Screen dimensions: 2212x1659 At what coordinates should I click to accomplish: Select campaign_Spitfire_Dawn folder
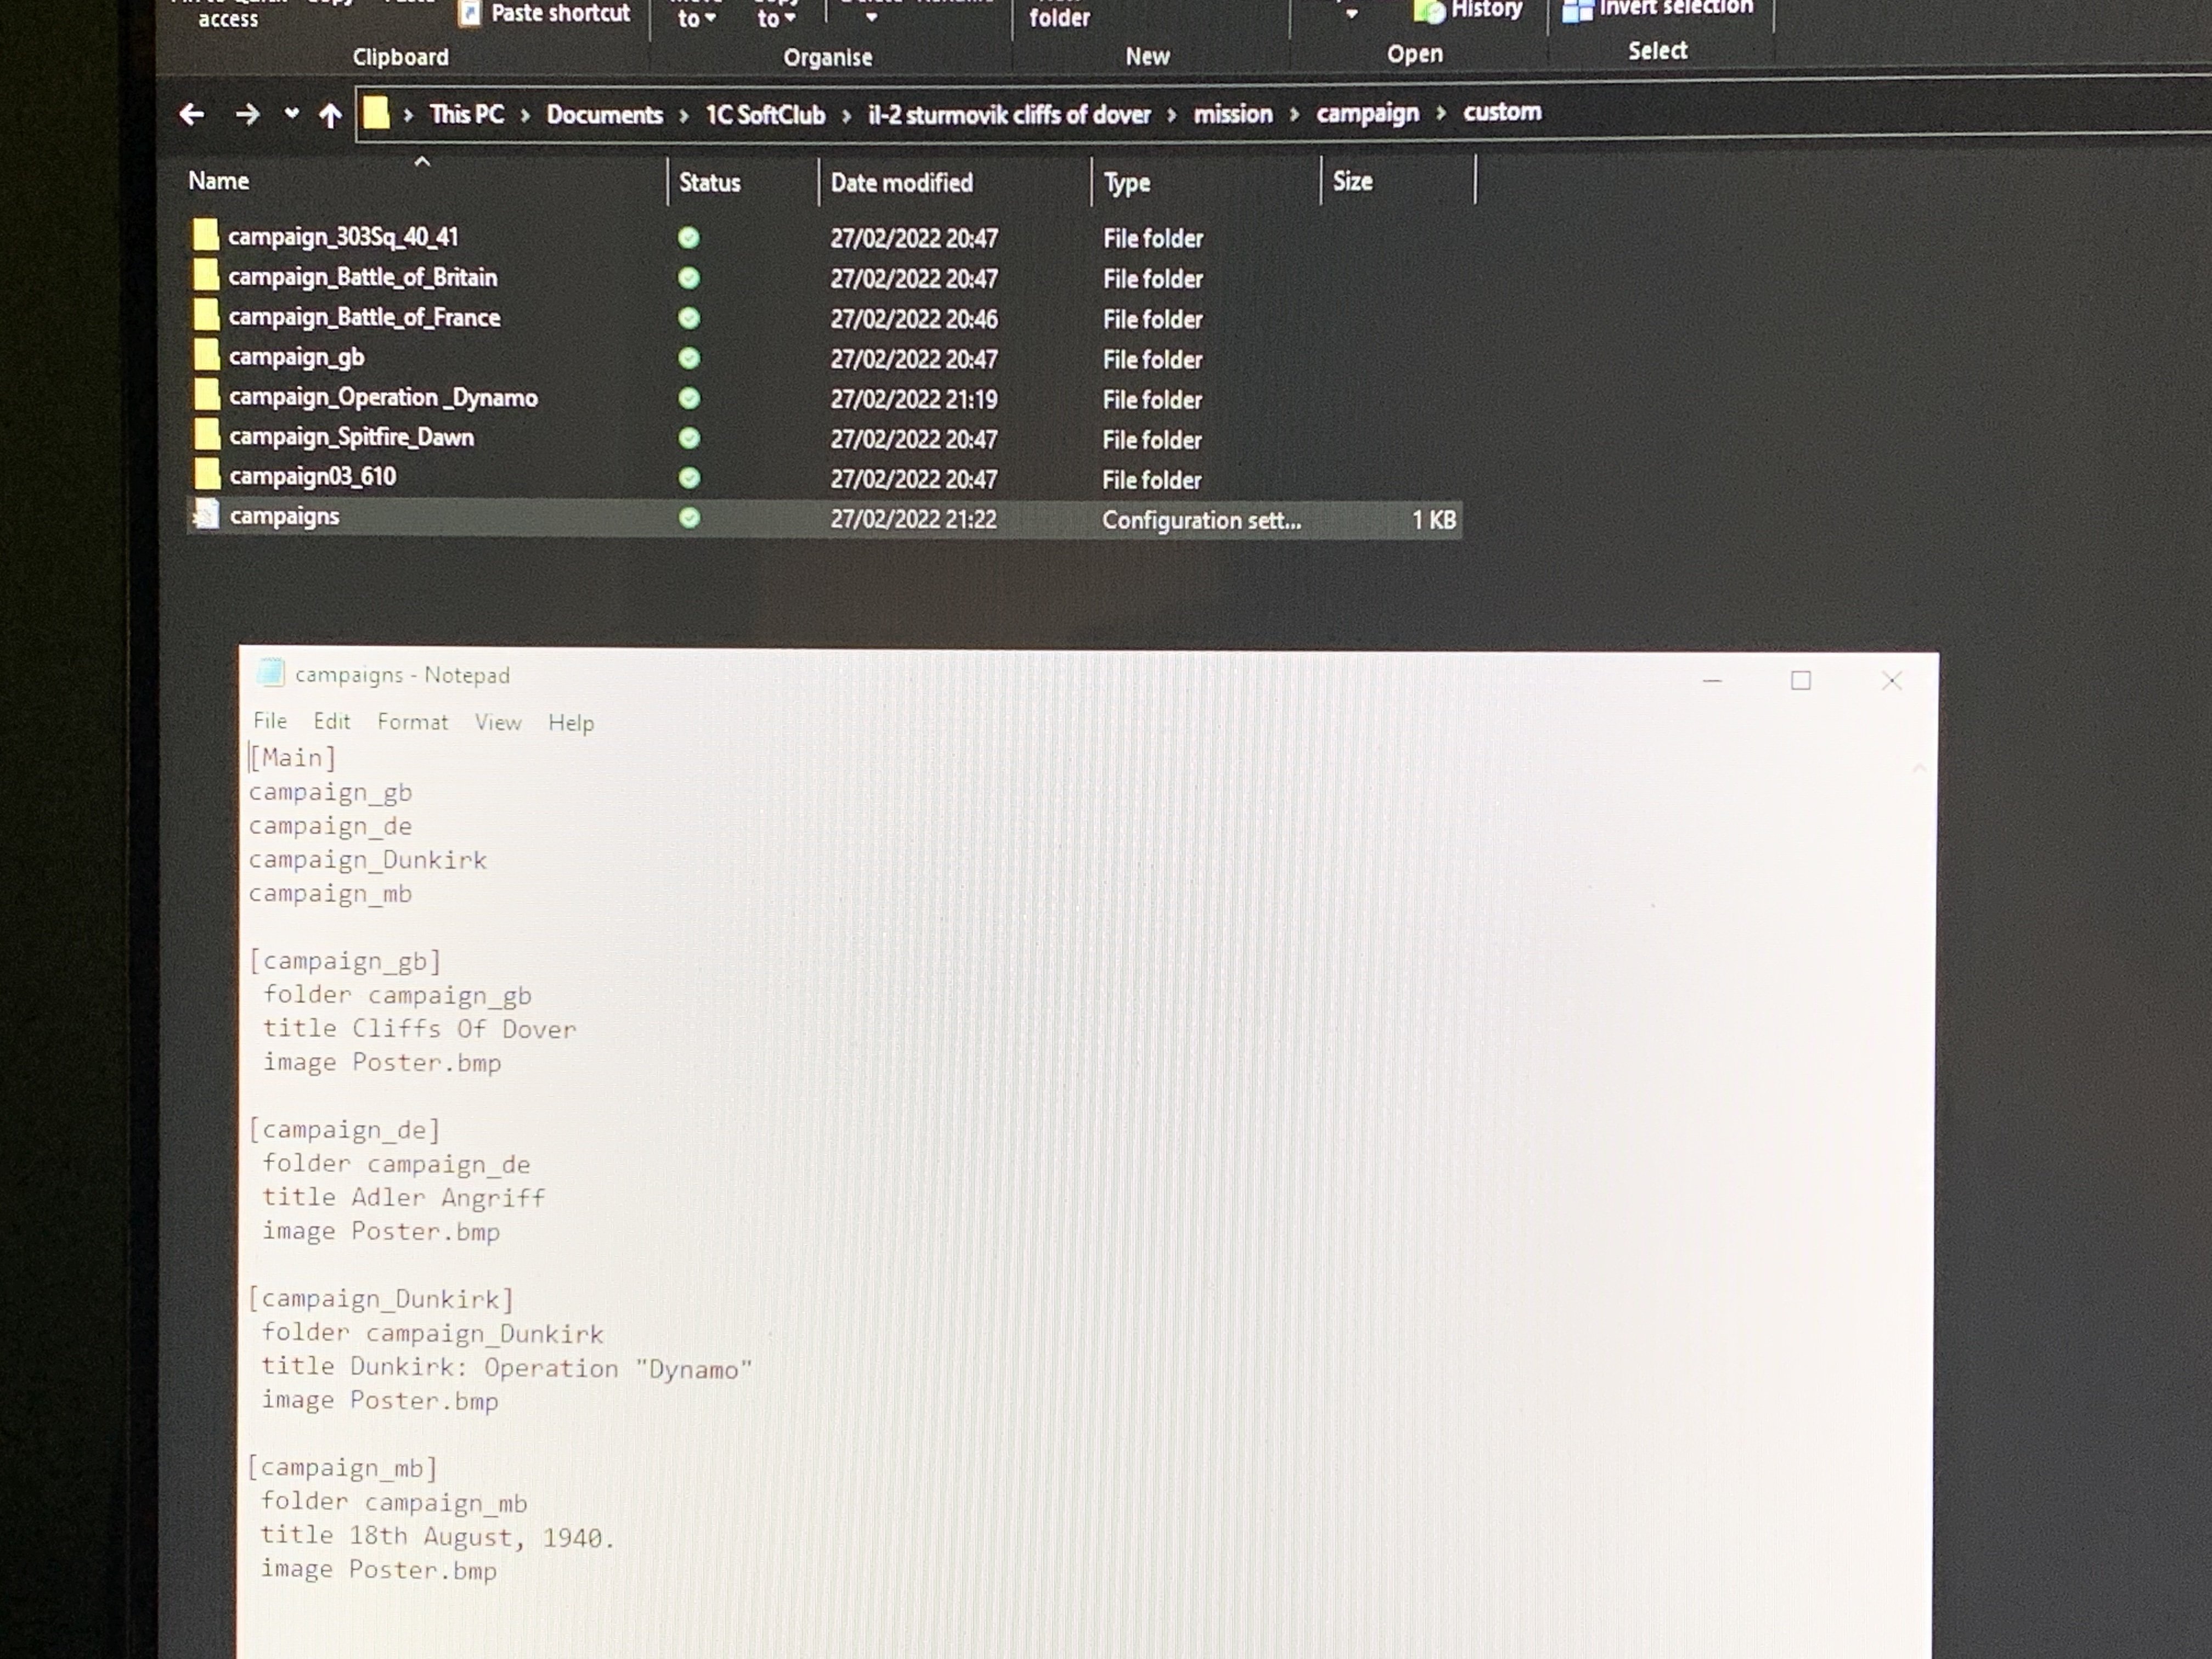(351, 437)
